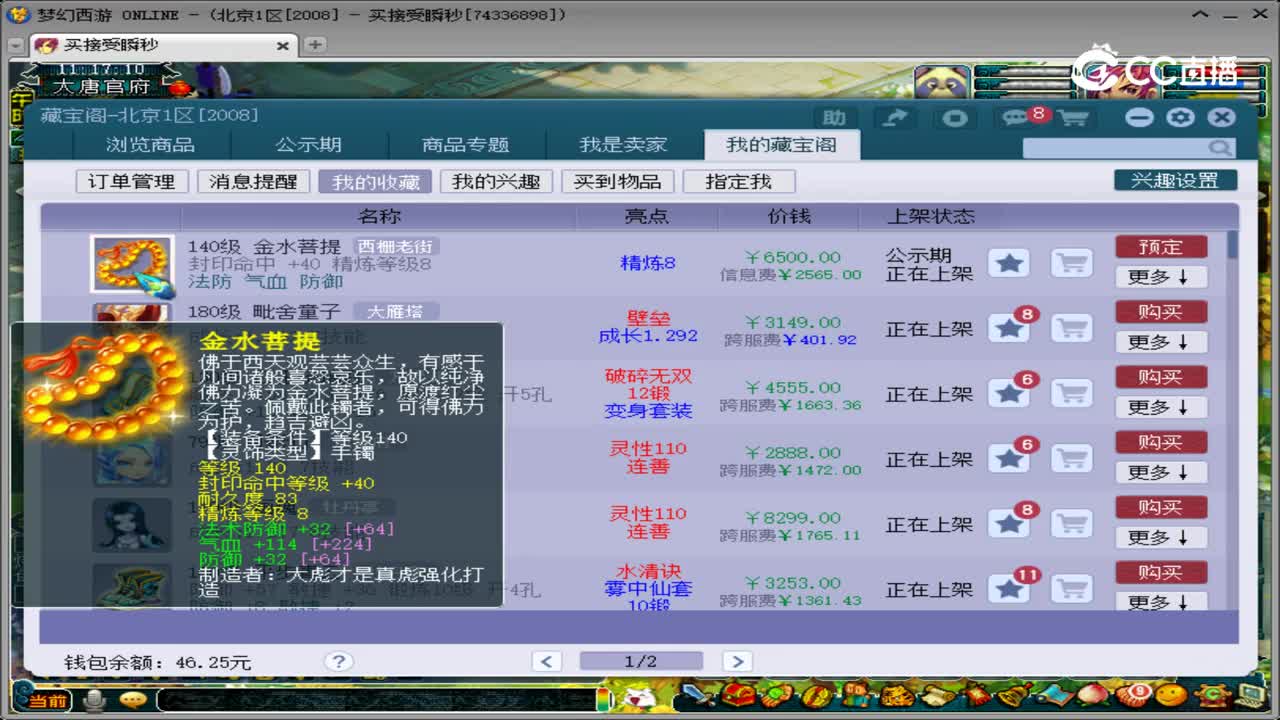Toggle favorite star on ¥6500.00 金水菩提 row
The image size is (1280, 720).
pyautogui.click(x=1009, y=263)
